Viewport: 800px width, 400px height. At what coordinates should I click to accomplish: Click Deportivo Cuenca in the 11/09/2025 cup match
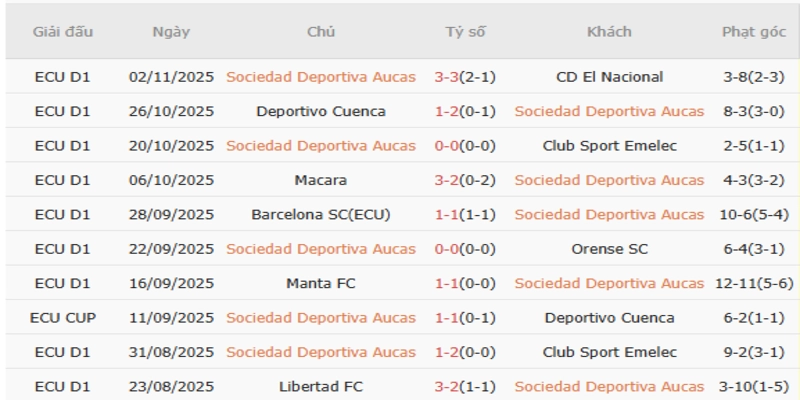[609, 318]
